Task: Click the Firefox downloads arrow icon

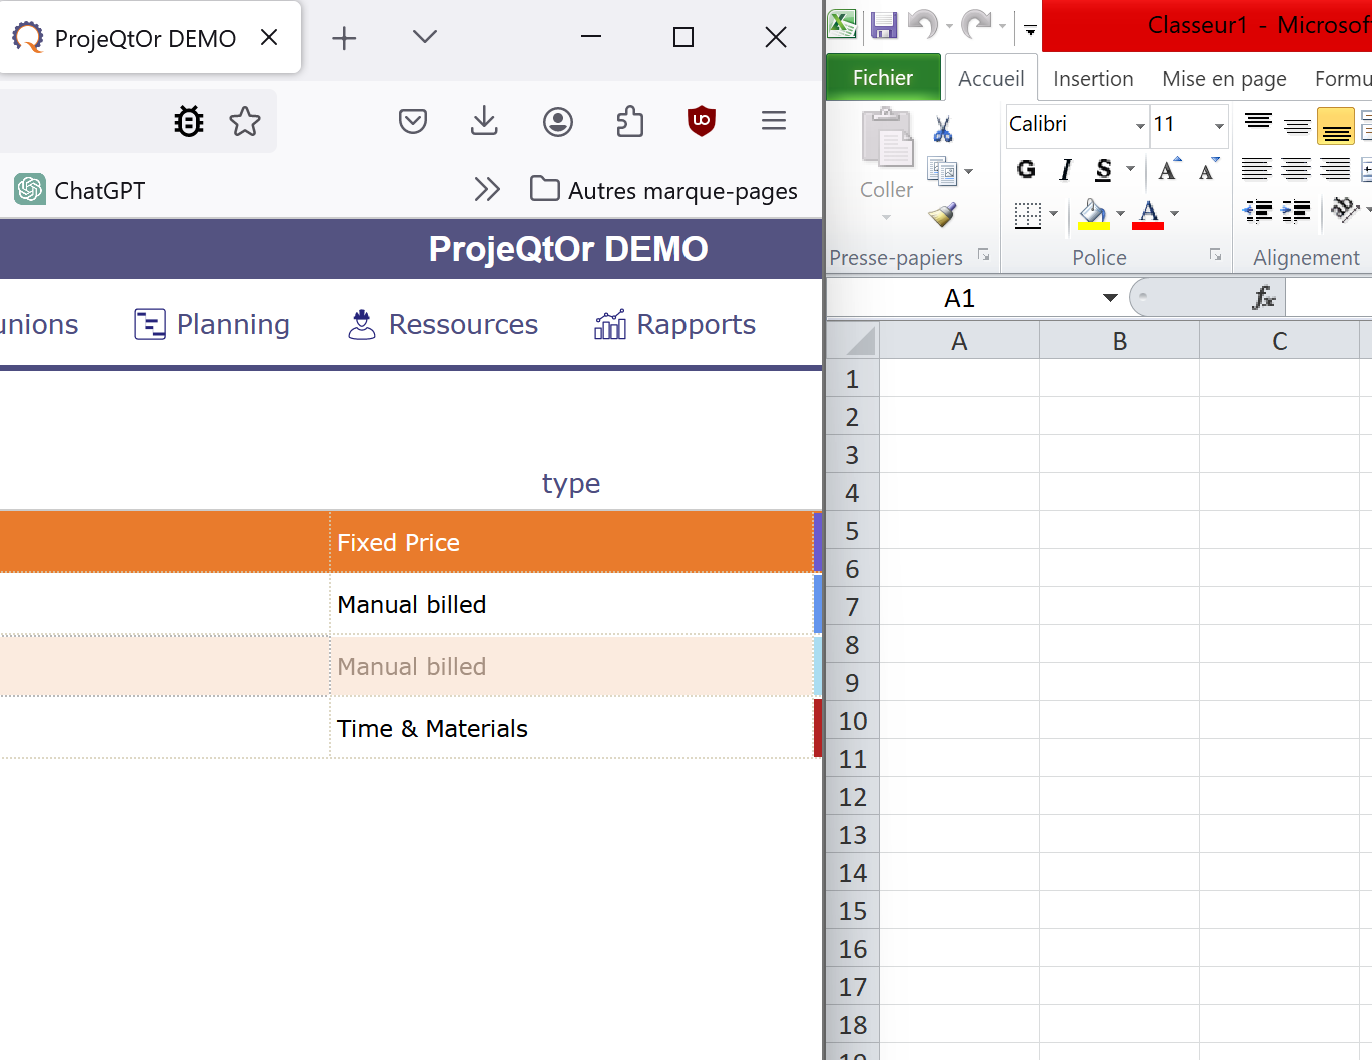Action: (x=484, y=121)
